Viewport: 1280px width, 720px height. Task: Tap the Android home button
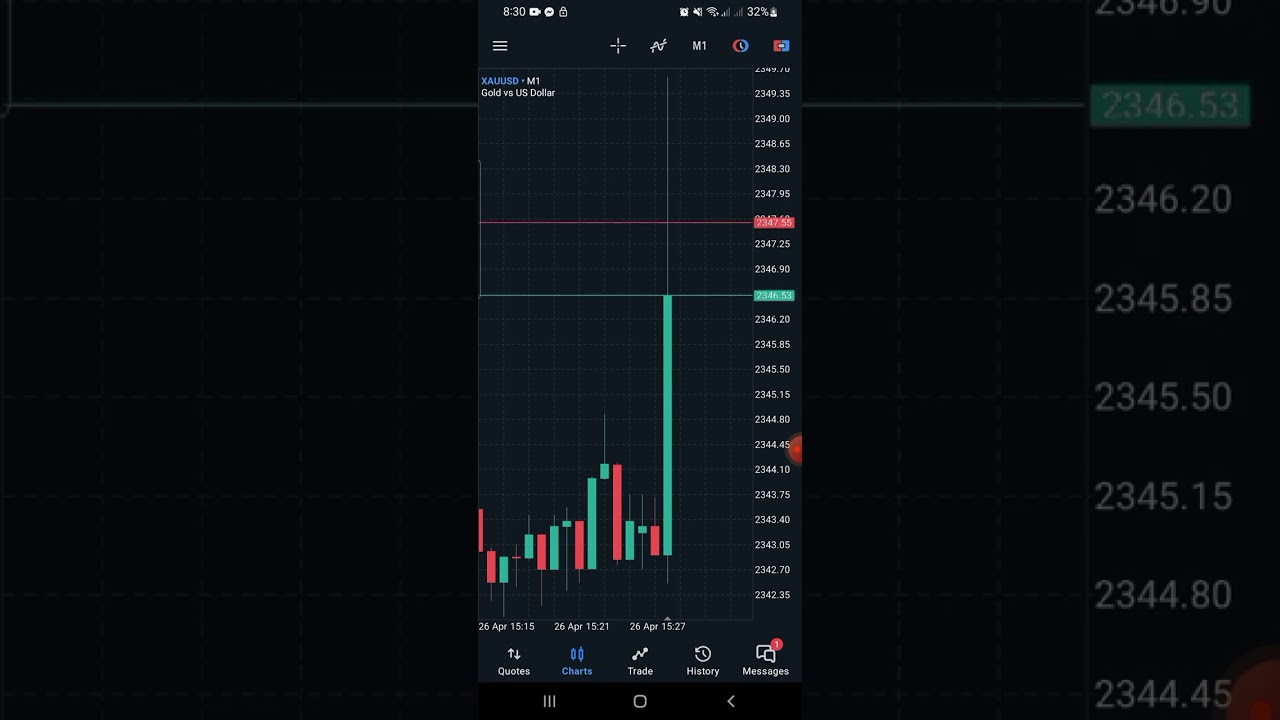click(x=640, y=701)
